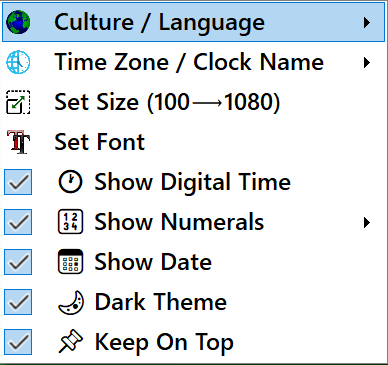Click the clock icon beside Show Digital Time

click(70, 182)
